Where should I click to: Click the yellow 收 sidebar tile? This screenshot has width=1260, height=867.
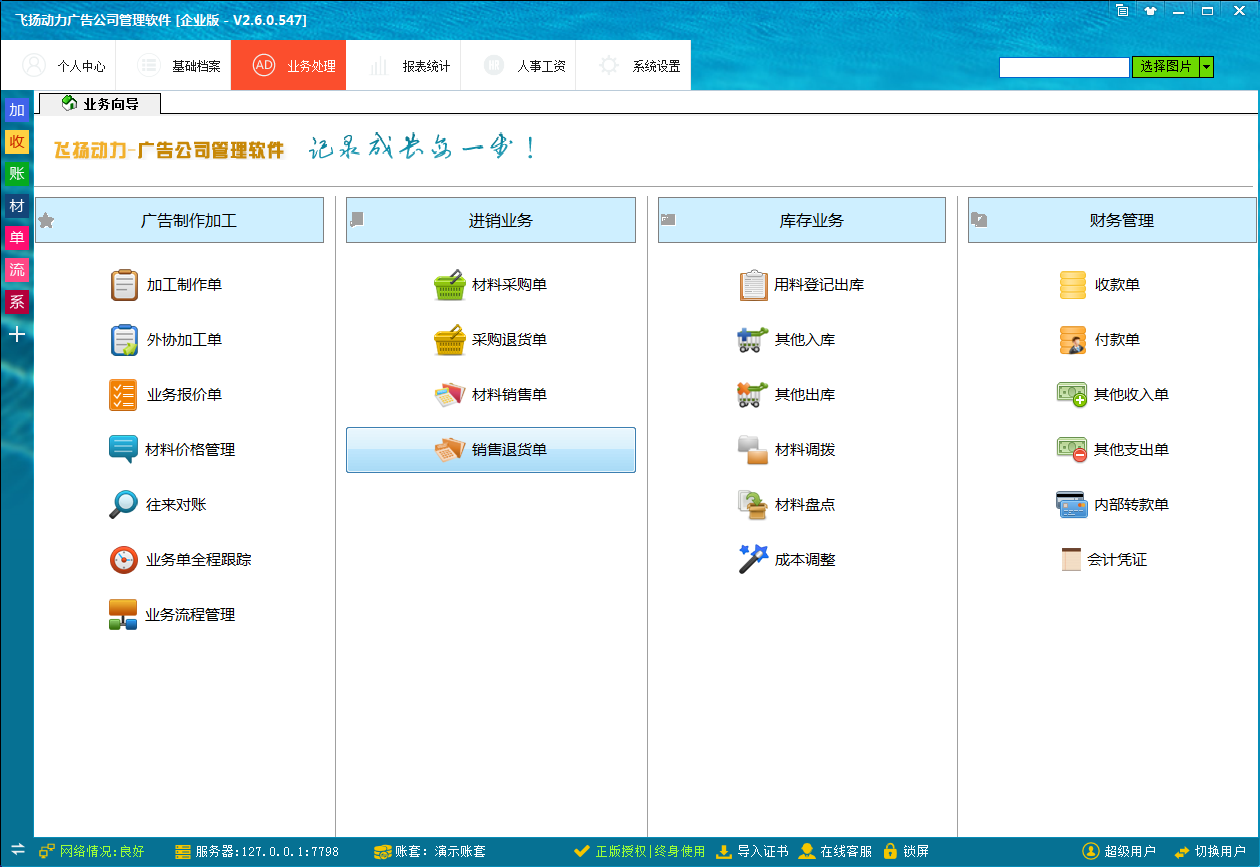(x=17, y=142)
